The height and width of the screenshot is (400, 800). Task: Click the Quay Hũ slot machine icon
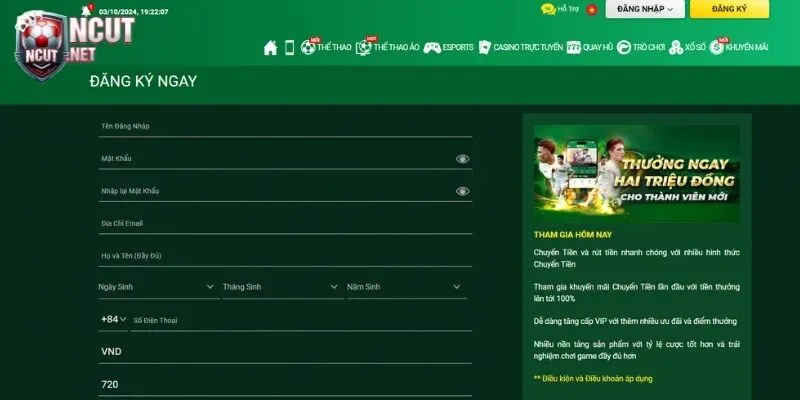573,47
